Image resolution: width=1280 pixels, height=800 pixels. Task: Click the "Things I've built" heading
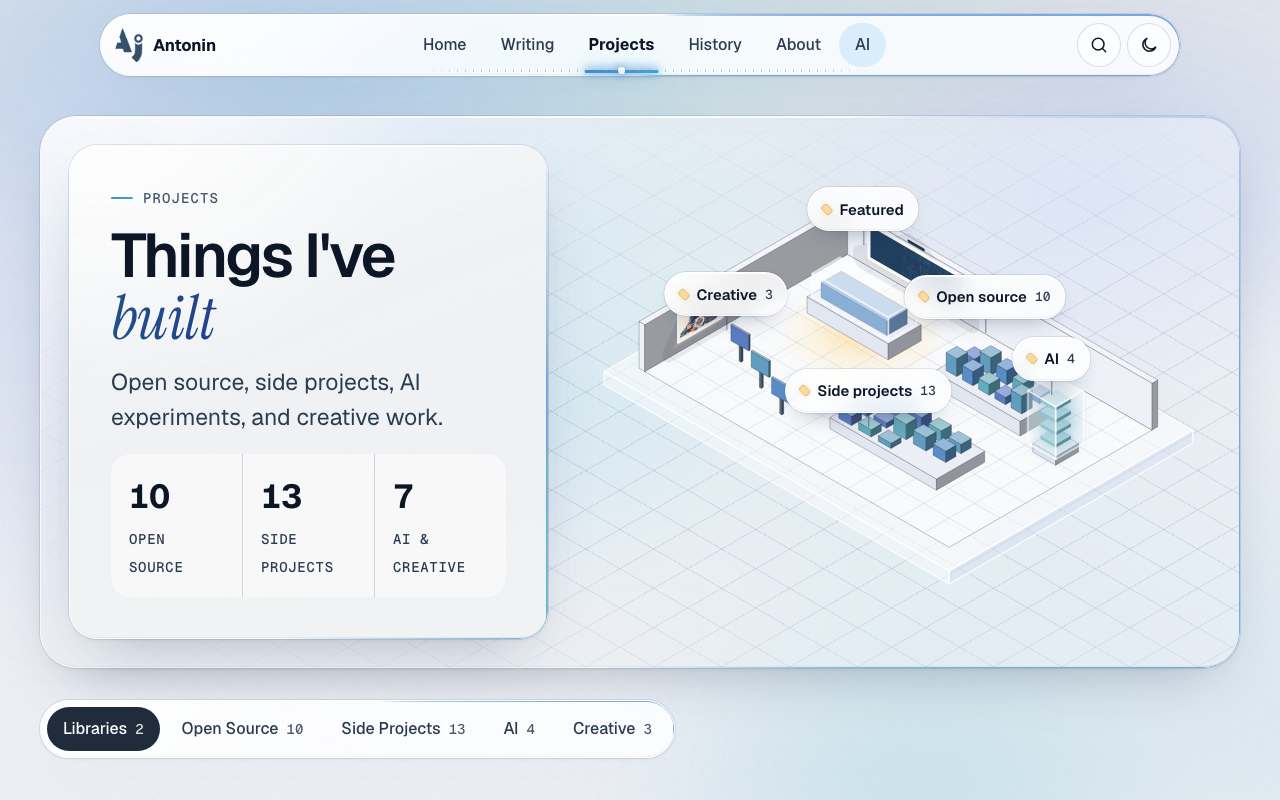(253, 286)
